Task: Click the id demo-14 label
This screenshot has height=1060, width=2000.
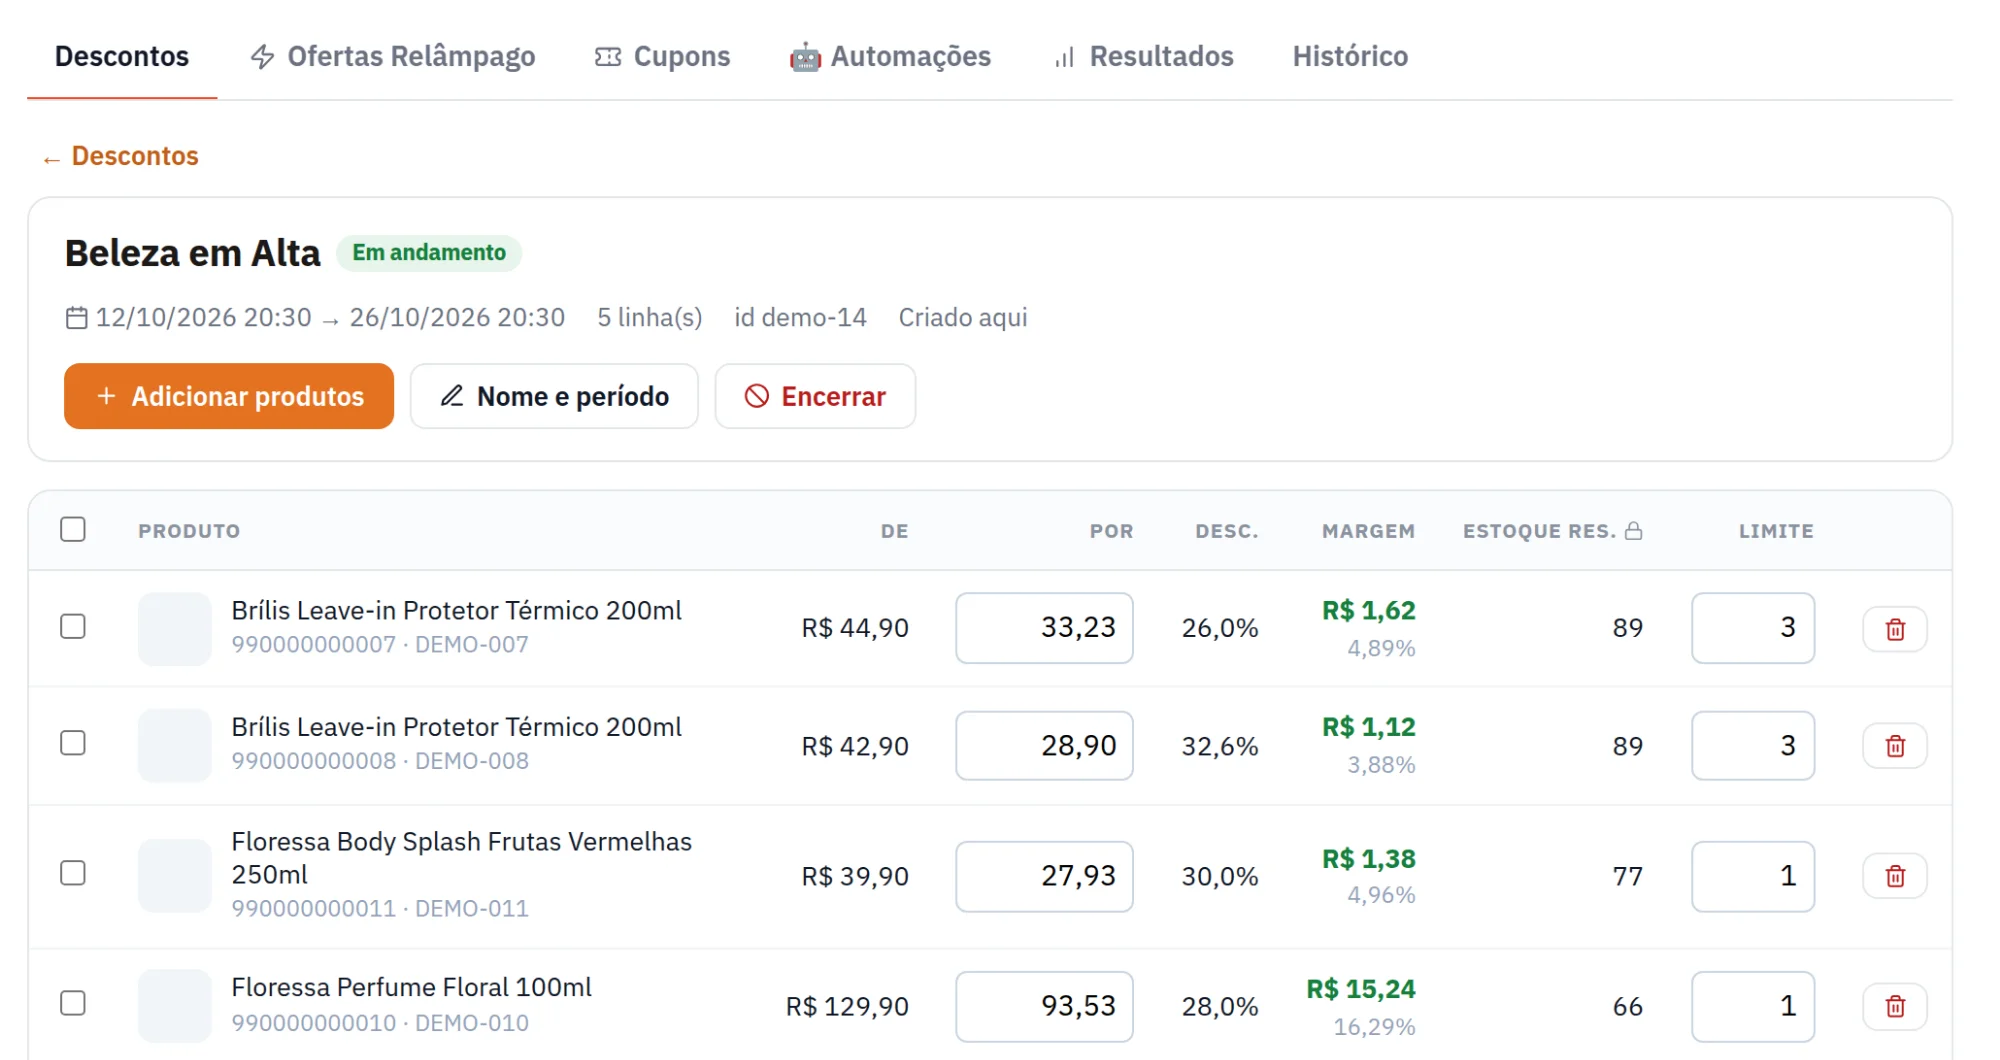Action: click(x=800, y=318)
